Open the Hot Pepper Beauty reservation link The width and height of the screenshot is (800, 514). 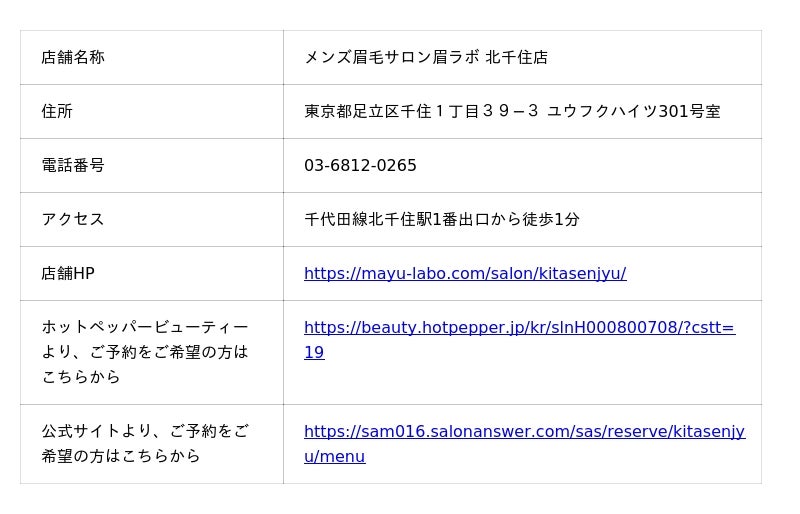click(x=519, y=327)
